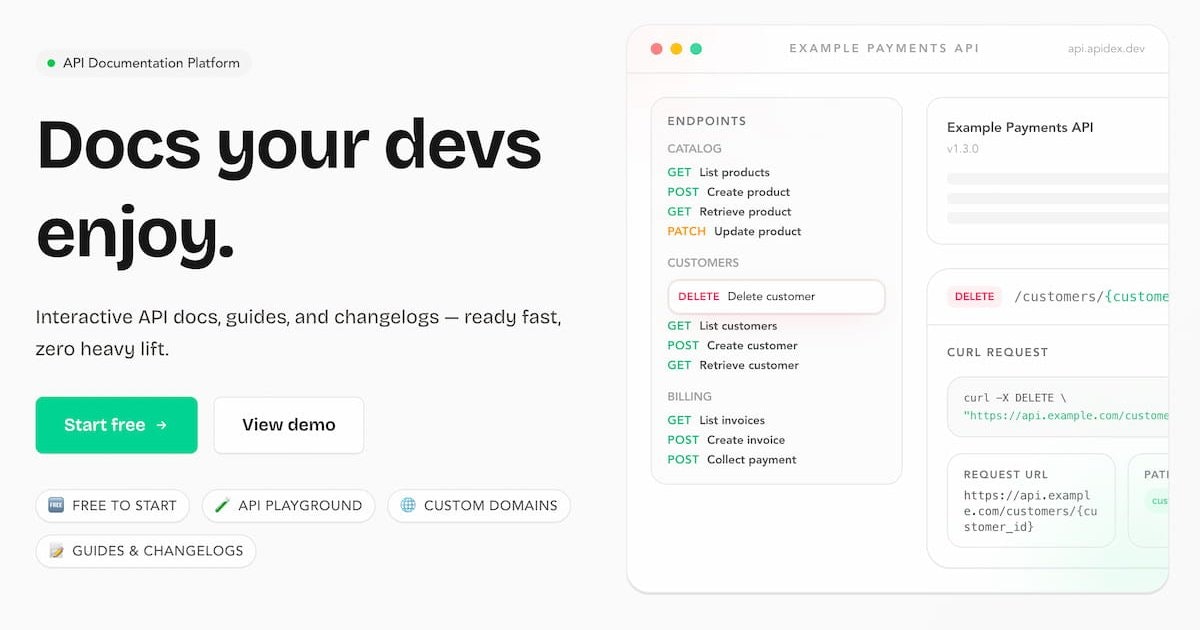Click the yellow window dot in mockup
Screen dimensions: 1200x630
click(x=676, y=48)
